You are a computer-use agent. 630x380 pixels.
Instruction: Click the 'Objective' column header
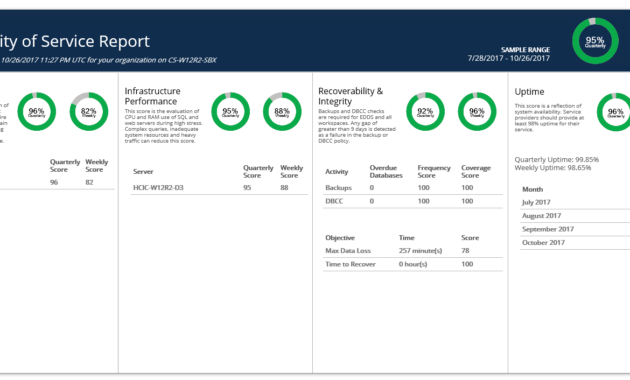[x=340, y=238]
